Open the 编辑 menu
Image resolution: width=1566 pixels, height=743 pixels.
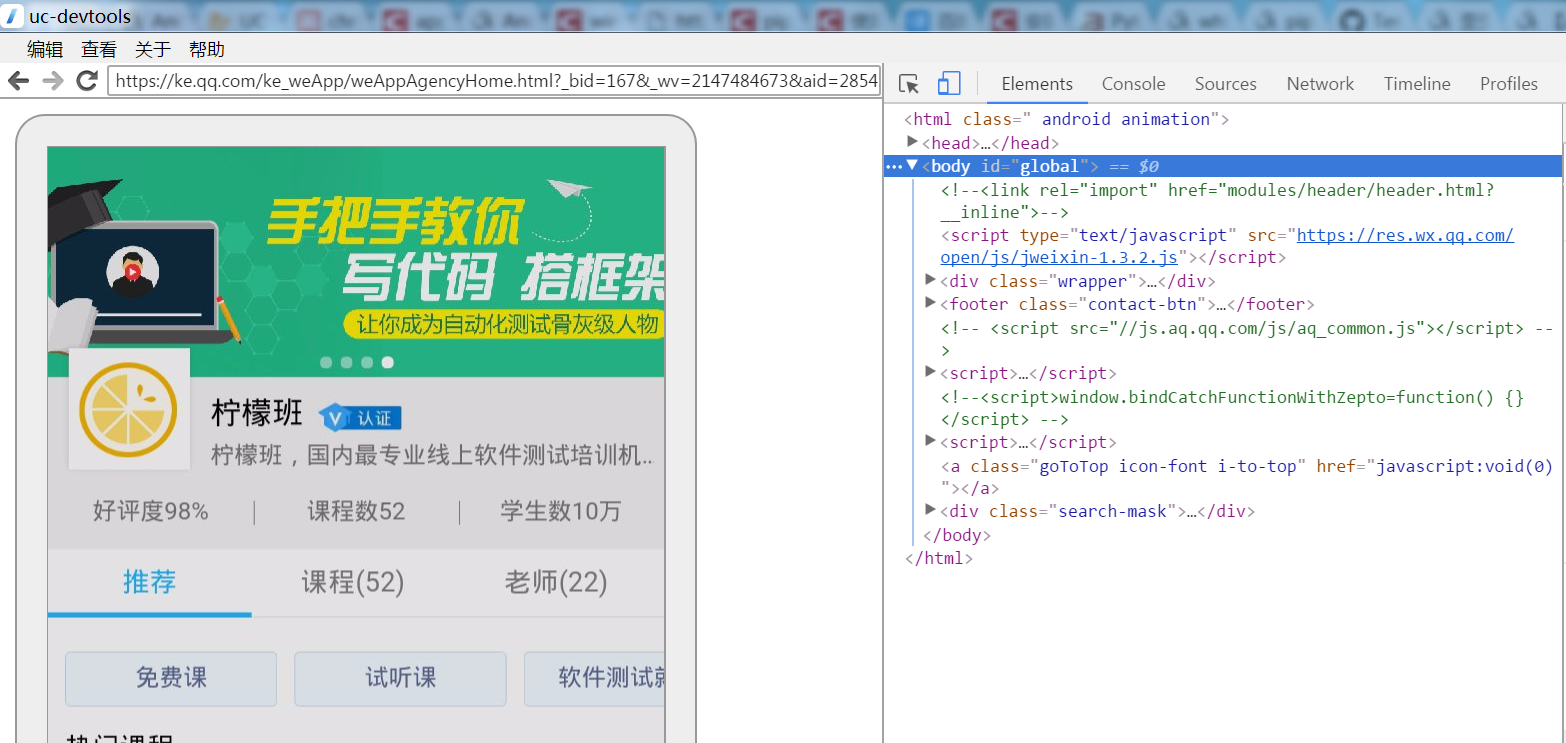point(45,49)
